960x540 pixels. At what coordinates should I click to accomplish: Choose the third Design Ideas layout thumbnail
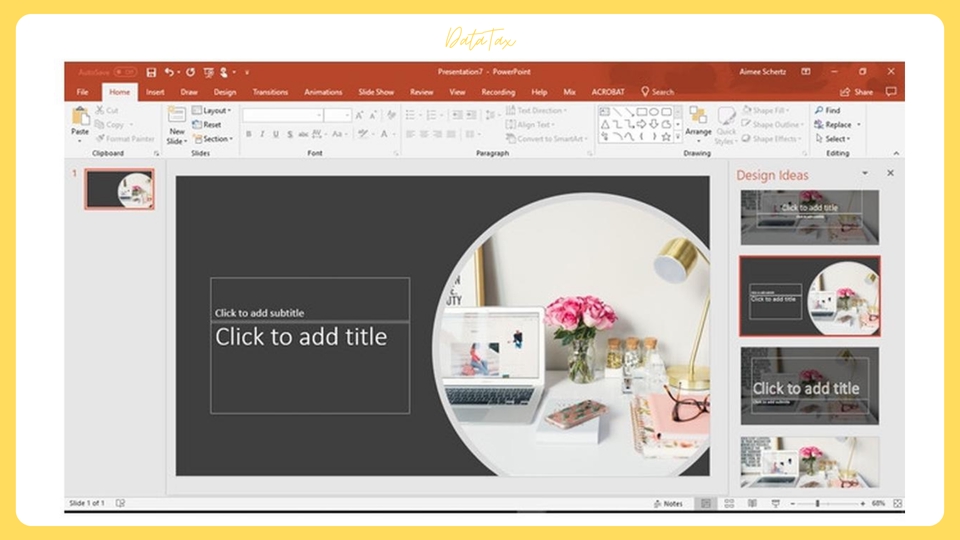(x=809, y=386)
